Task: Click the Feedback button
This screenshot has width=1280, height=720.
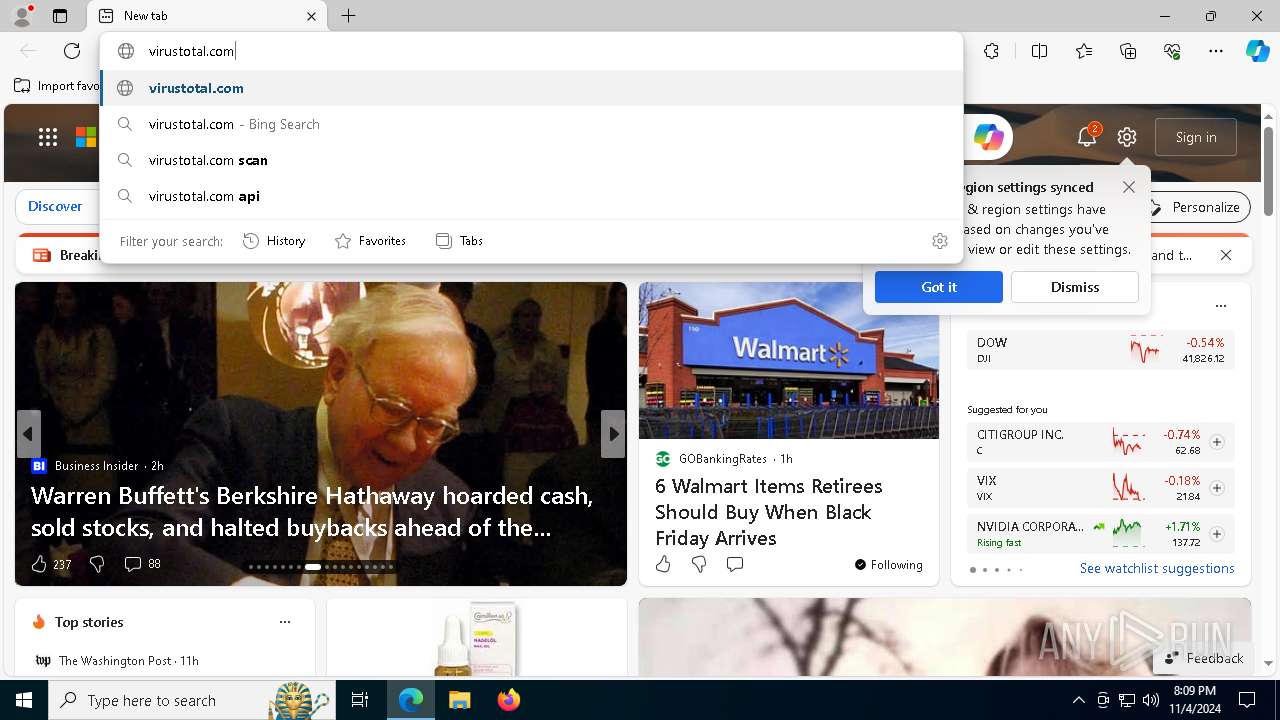Action: coord(1203,658)
